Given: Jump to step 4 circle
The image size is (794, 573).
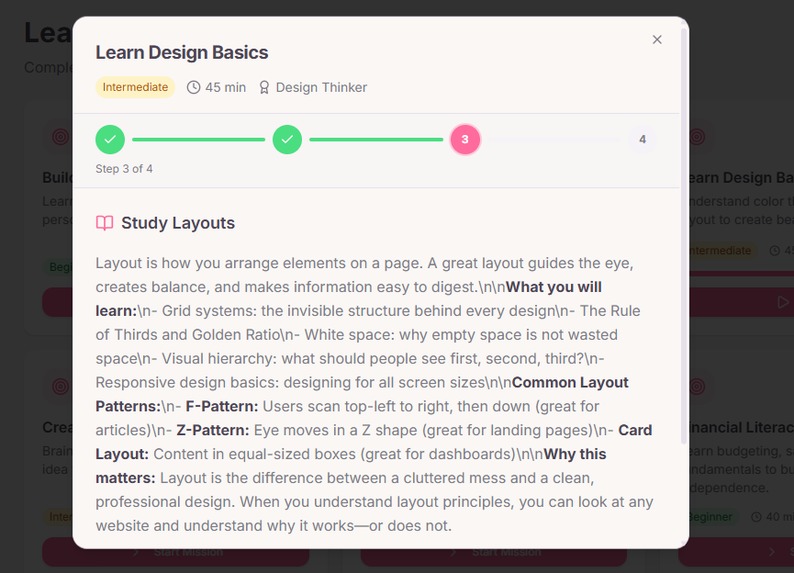Looking at the screenshot, I should pyautogui.click(x=642, y=139).
